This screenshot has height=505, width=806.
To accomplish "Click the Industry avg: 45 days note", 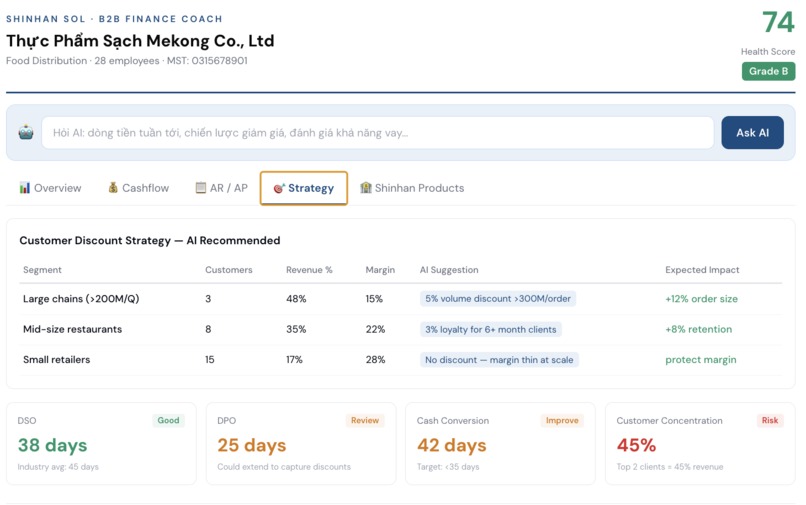I will point(58,467).
